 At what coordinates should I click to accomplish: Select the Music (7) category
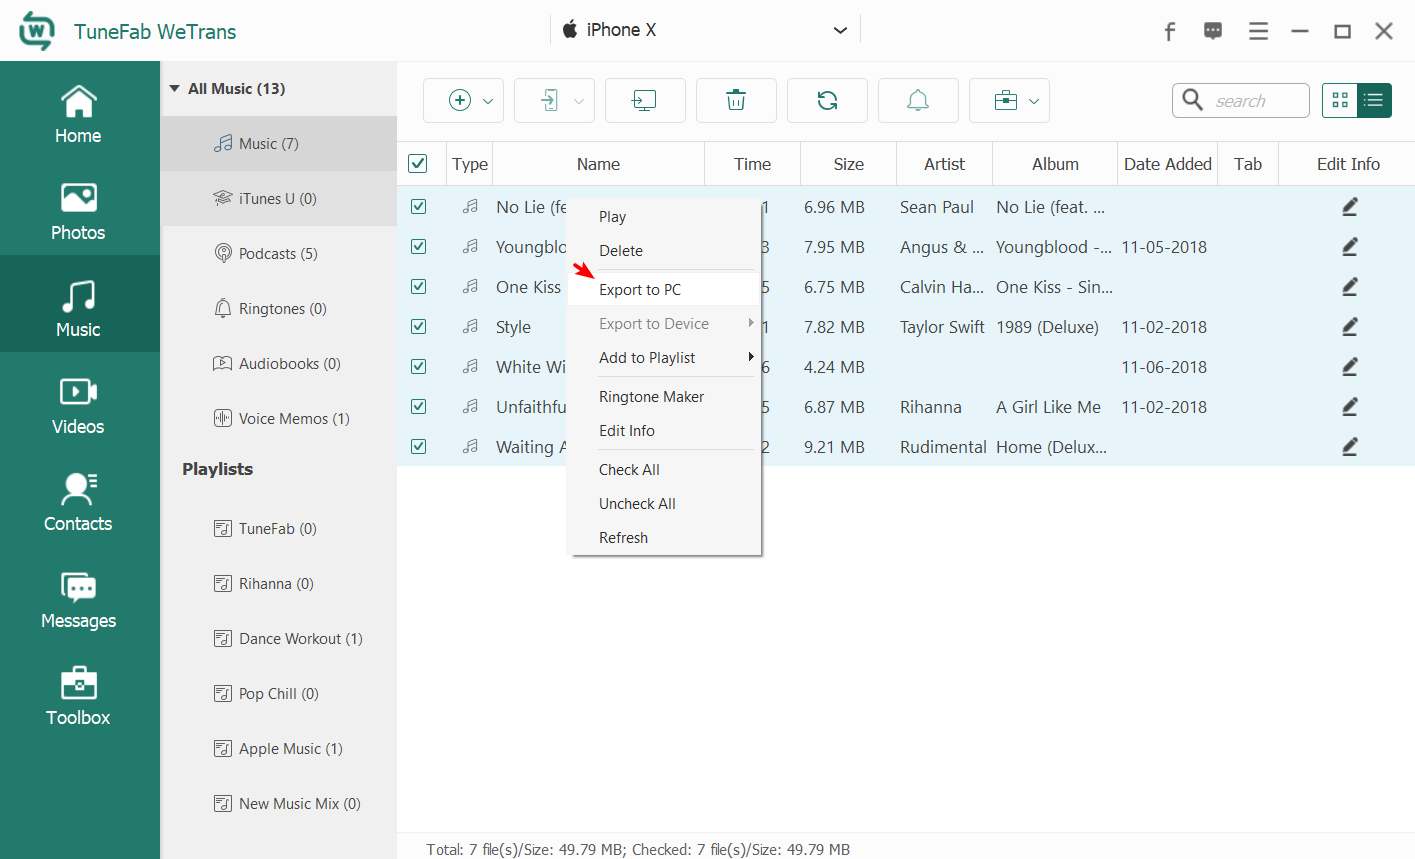(279, 144)
